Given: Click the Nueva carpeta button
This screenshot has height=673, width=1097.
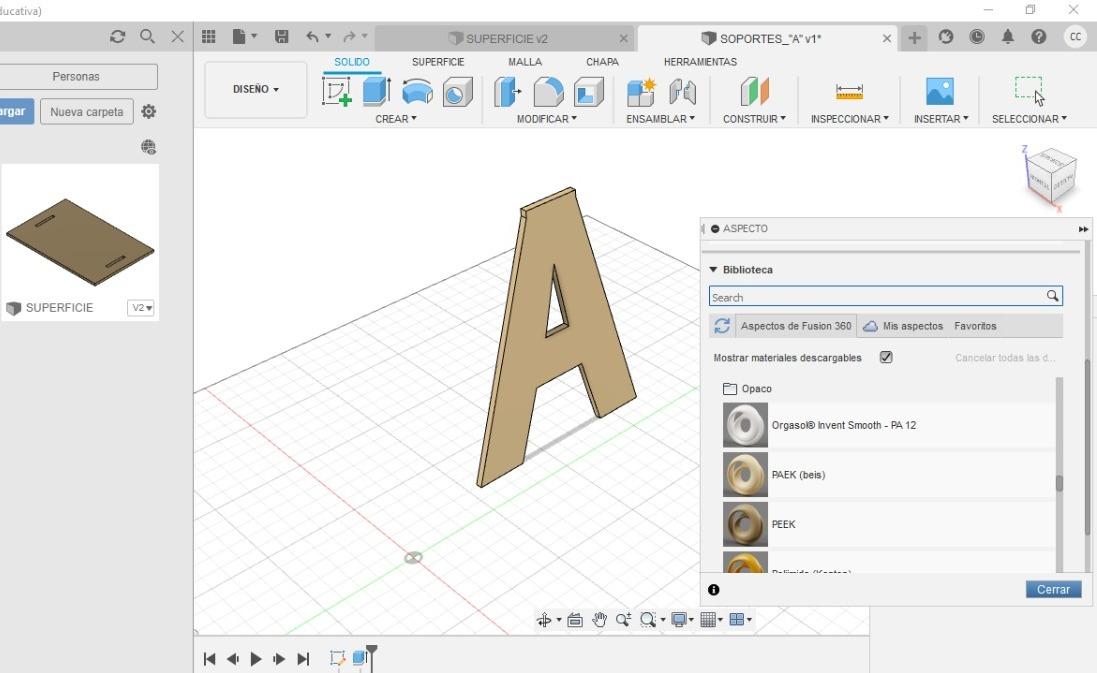Looking at the screenshot, I should pos(87,112).
